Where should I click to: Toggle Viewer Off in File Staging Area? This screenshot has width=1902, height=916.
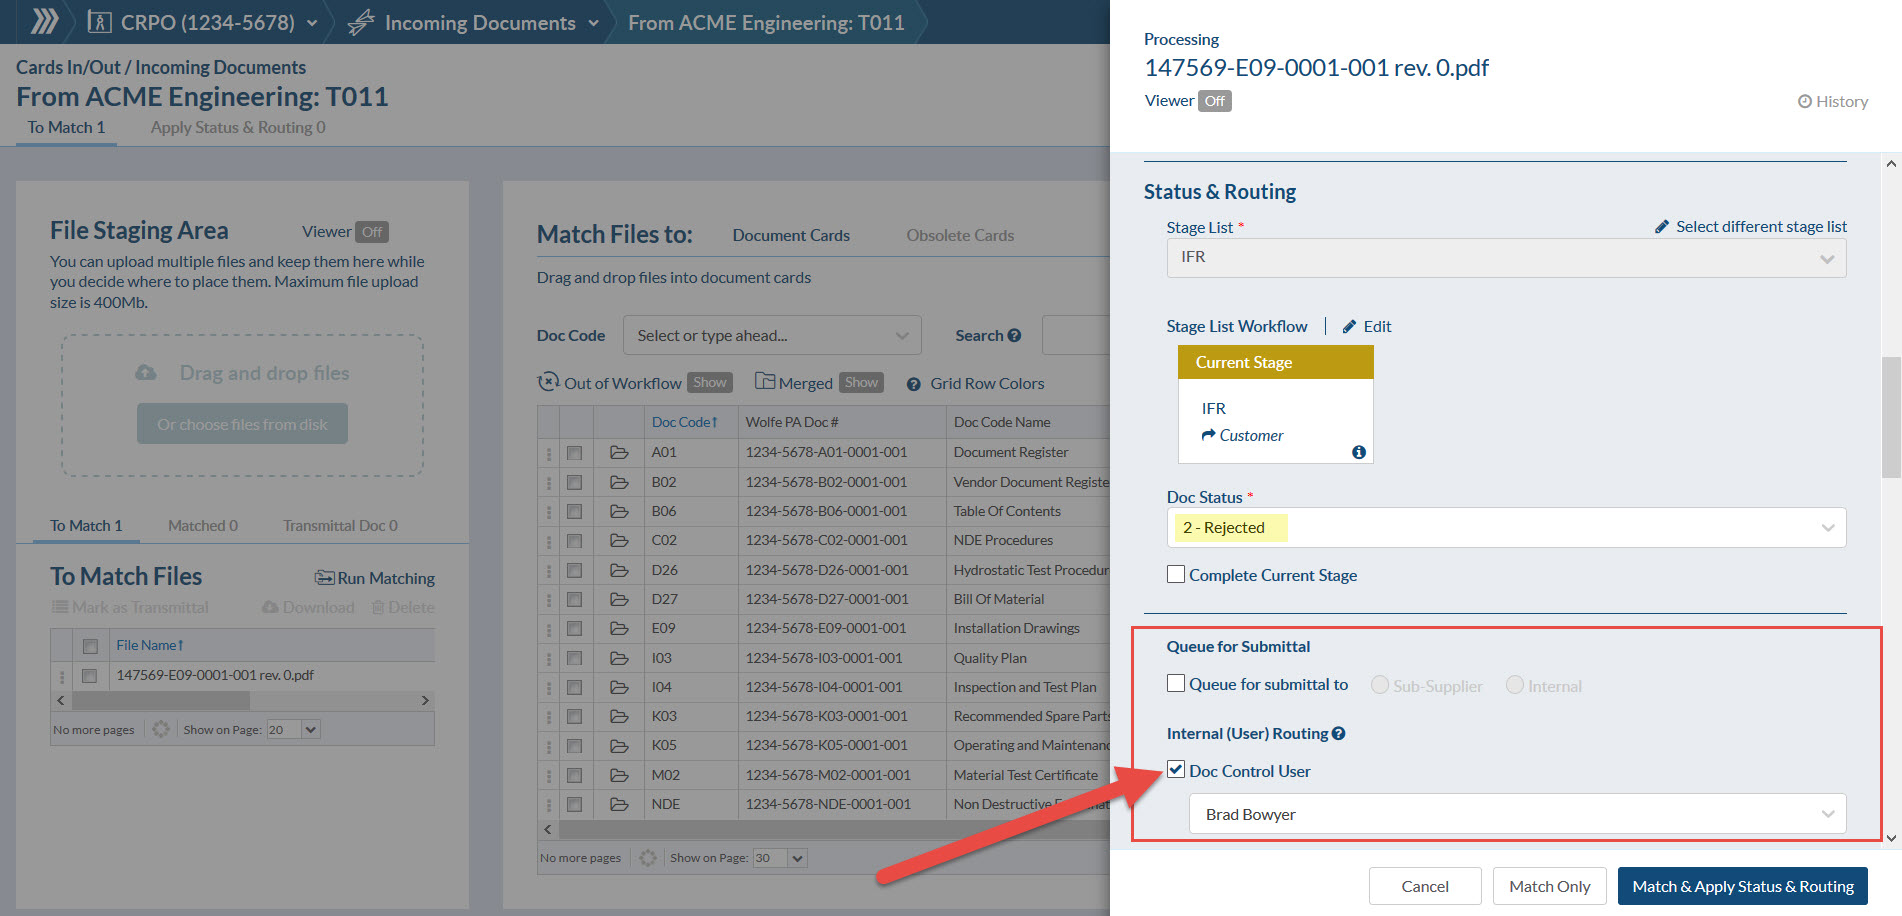tap(372, 232)
